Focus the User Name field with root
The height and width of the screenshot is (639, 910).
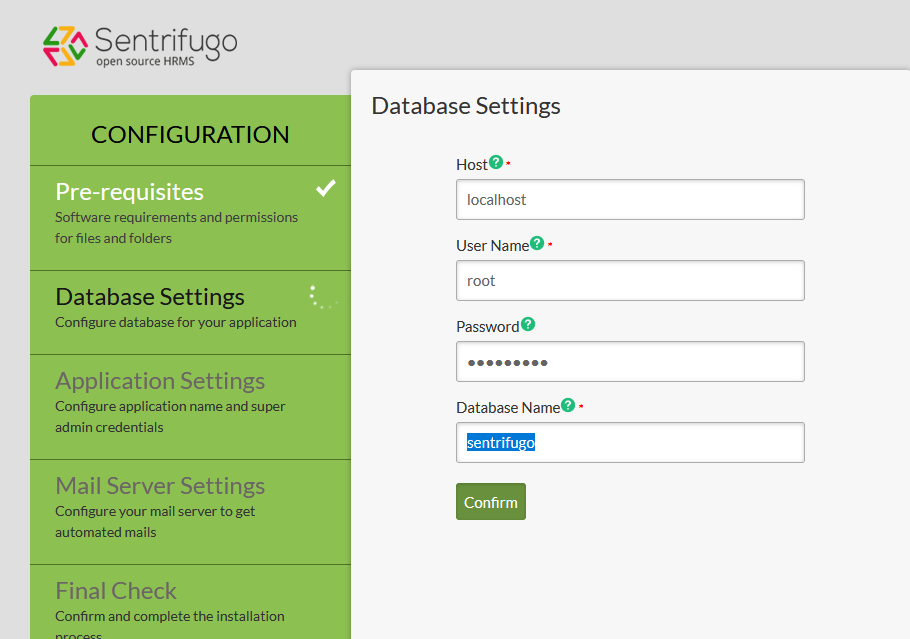630,280
